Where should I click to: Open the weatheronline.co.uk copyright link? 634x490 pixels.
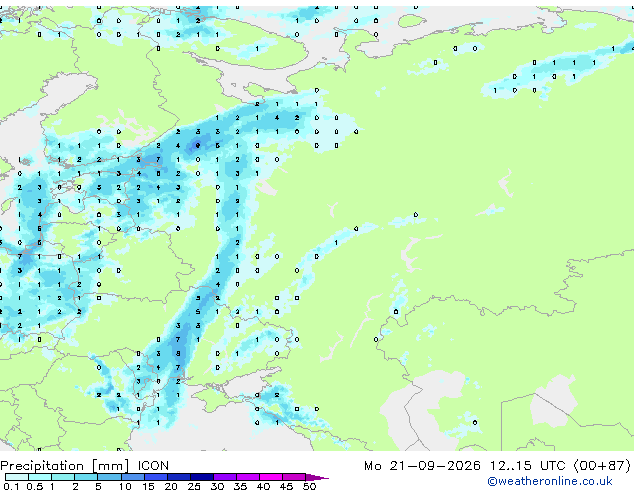pyautogui.click(x=550, y=481)
